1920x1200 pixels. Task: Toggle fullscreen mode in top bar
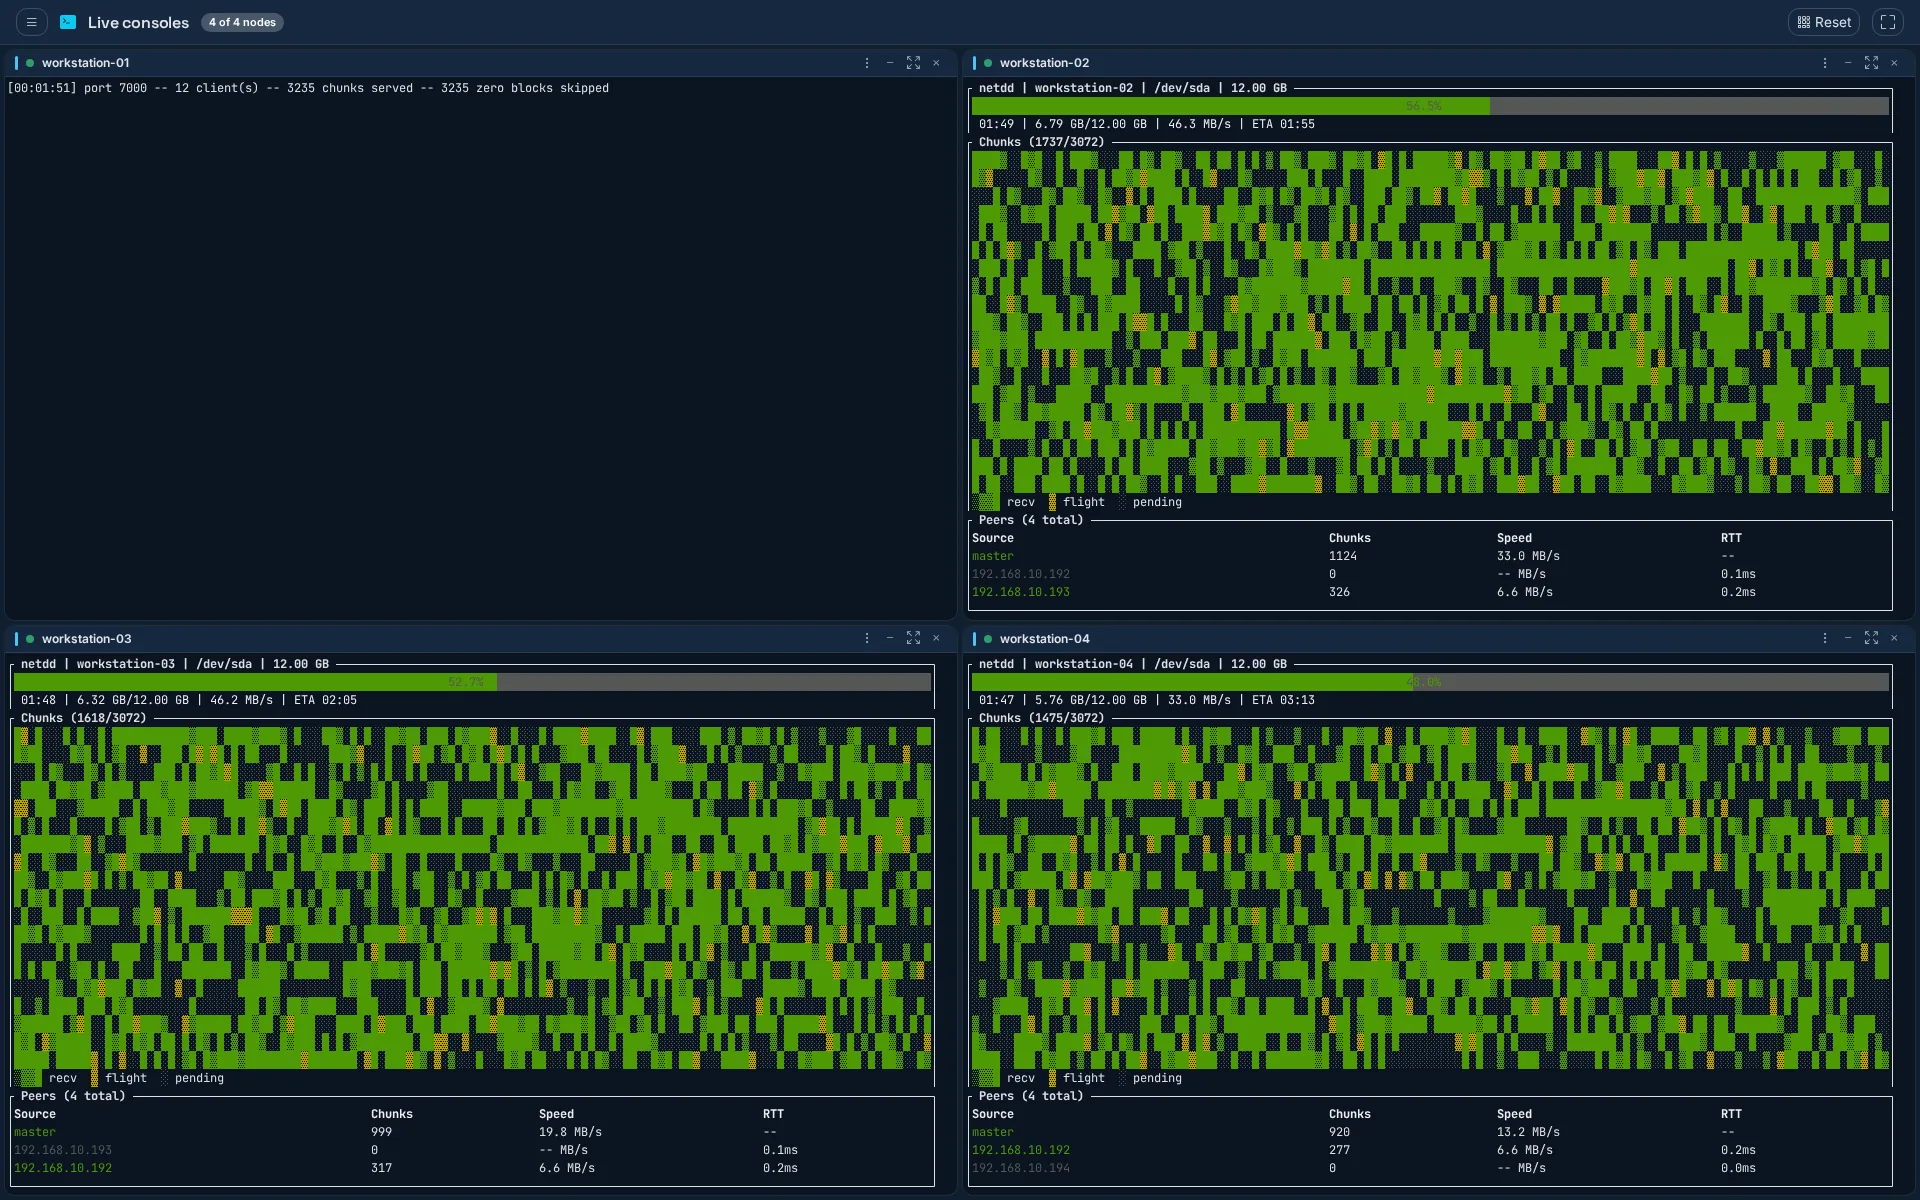[1888, 22]
